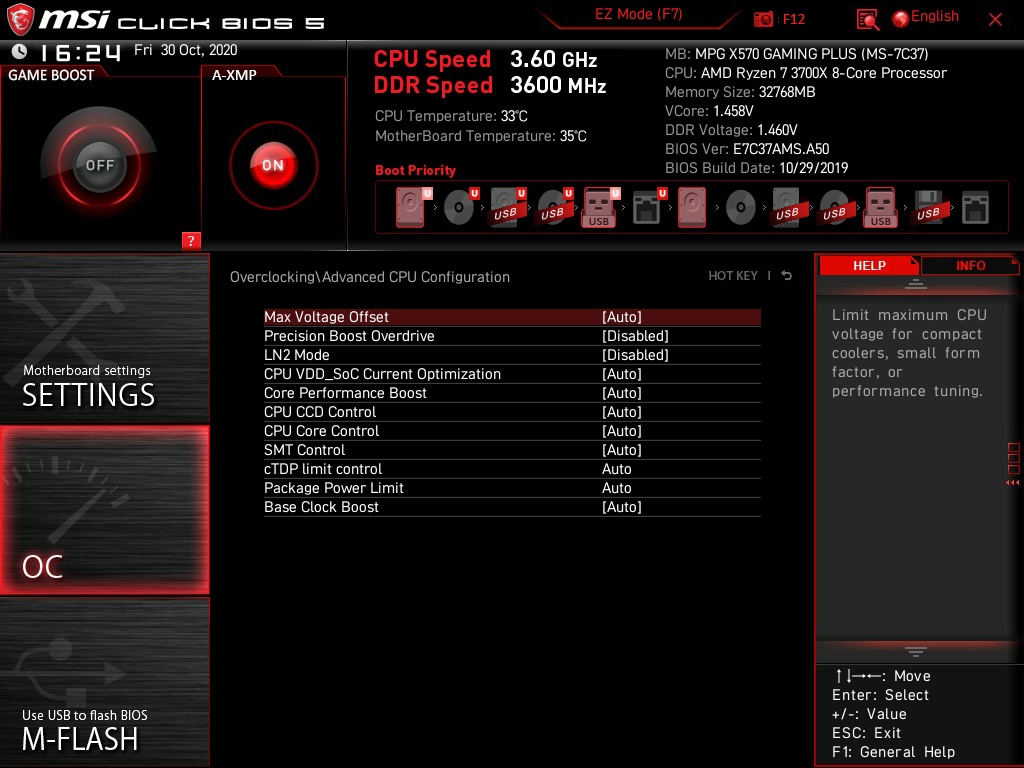Open the Base Clock Boost [Auto] value
Viewport: 1024px width, 768px height.
(x=622, y=507)
